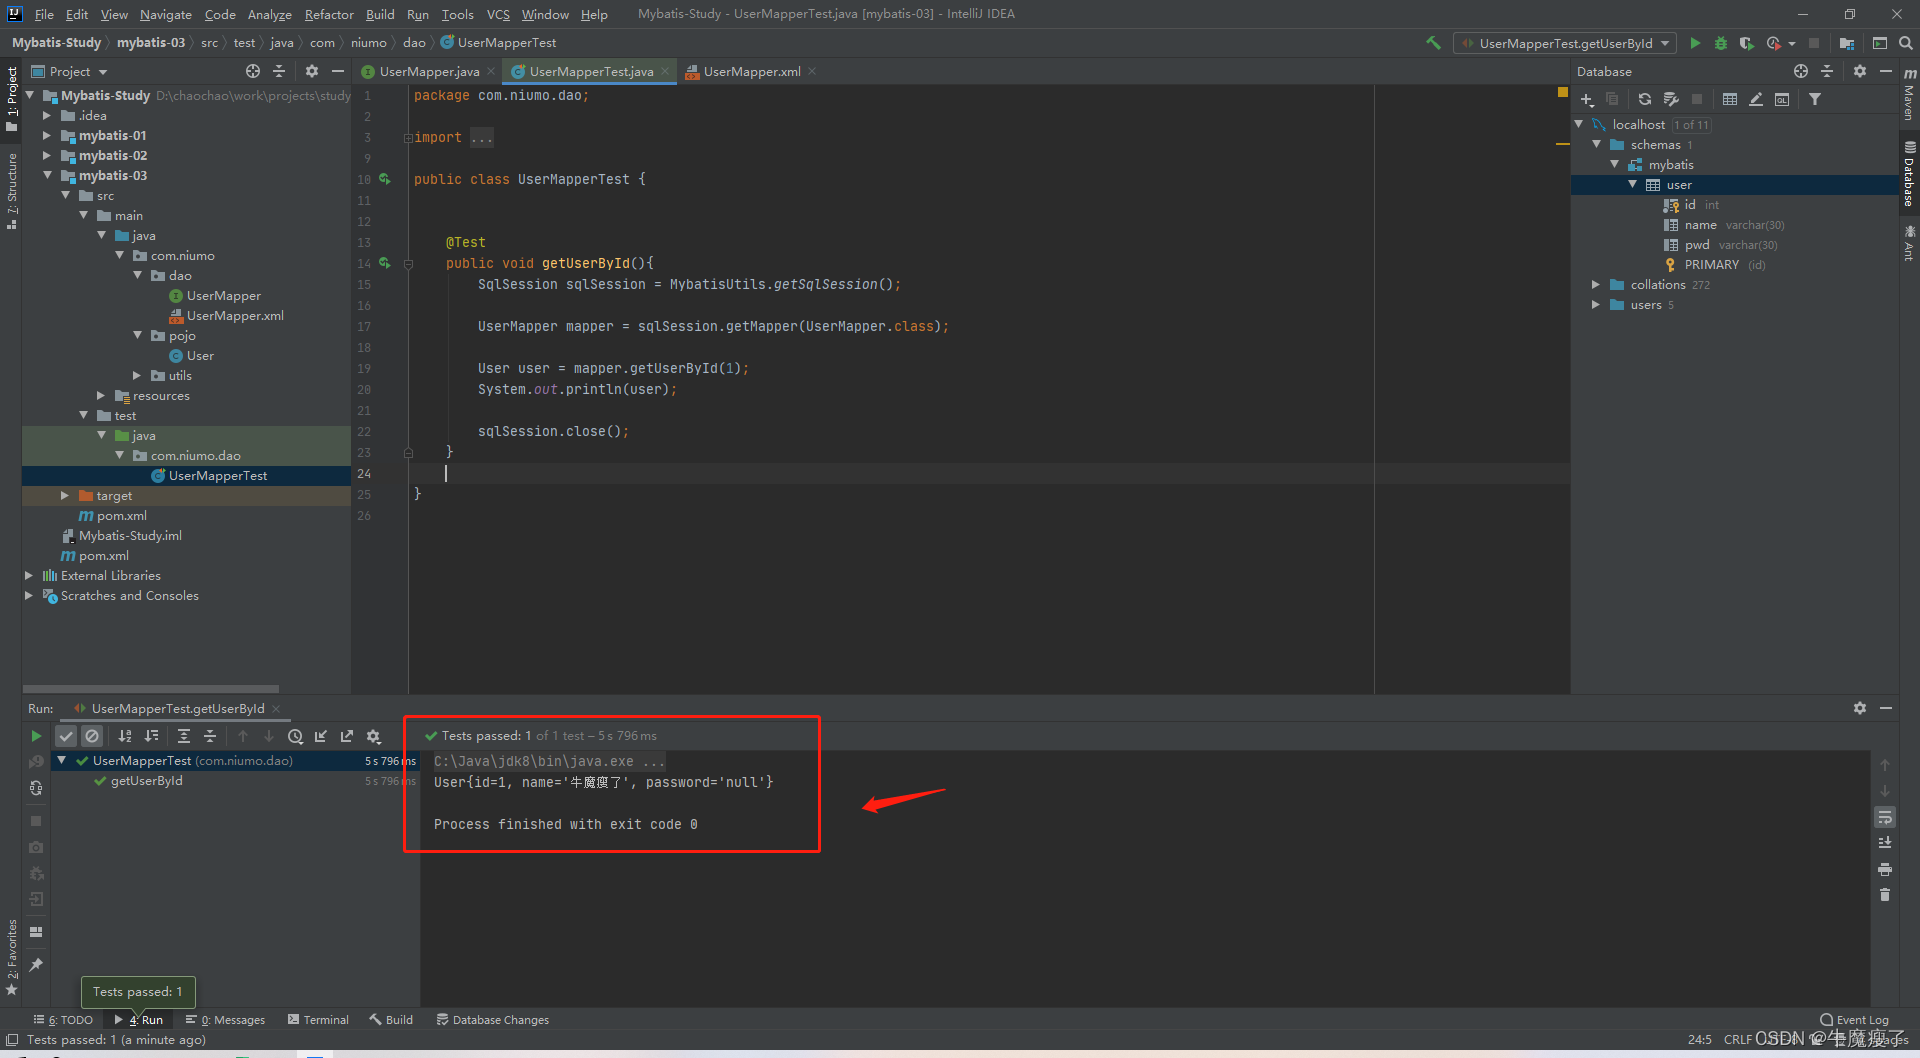The image size is (1920, 1058).
Task: Expand the target folder
Action: 65,495
